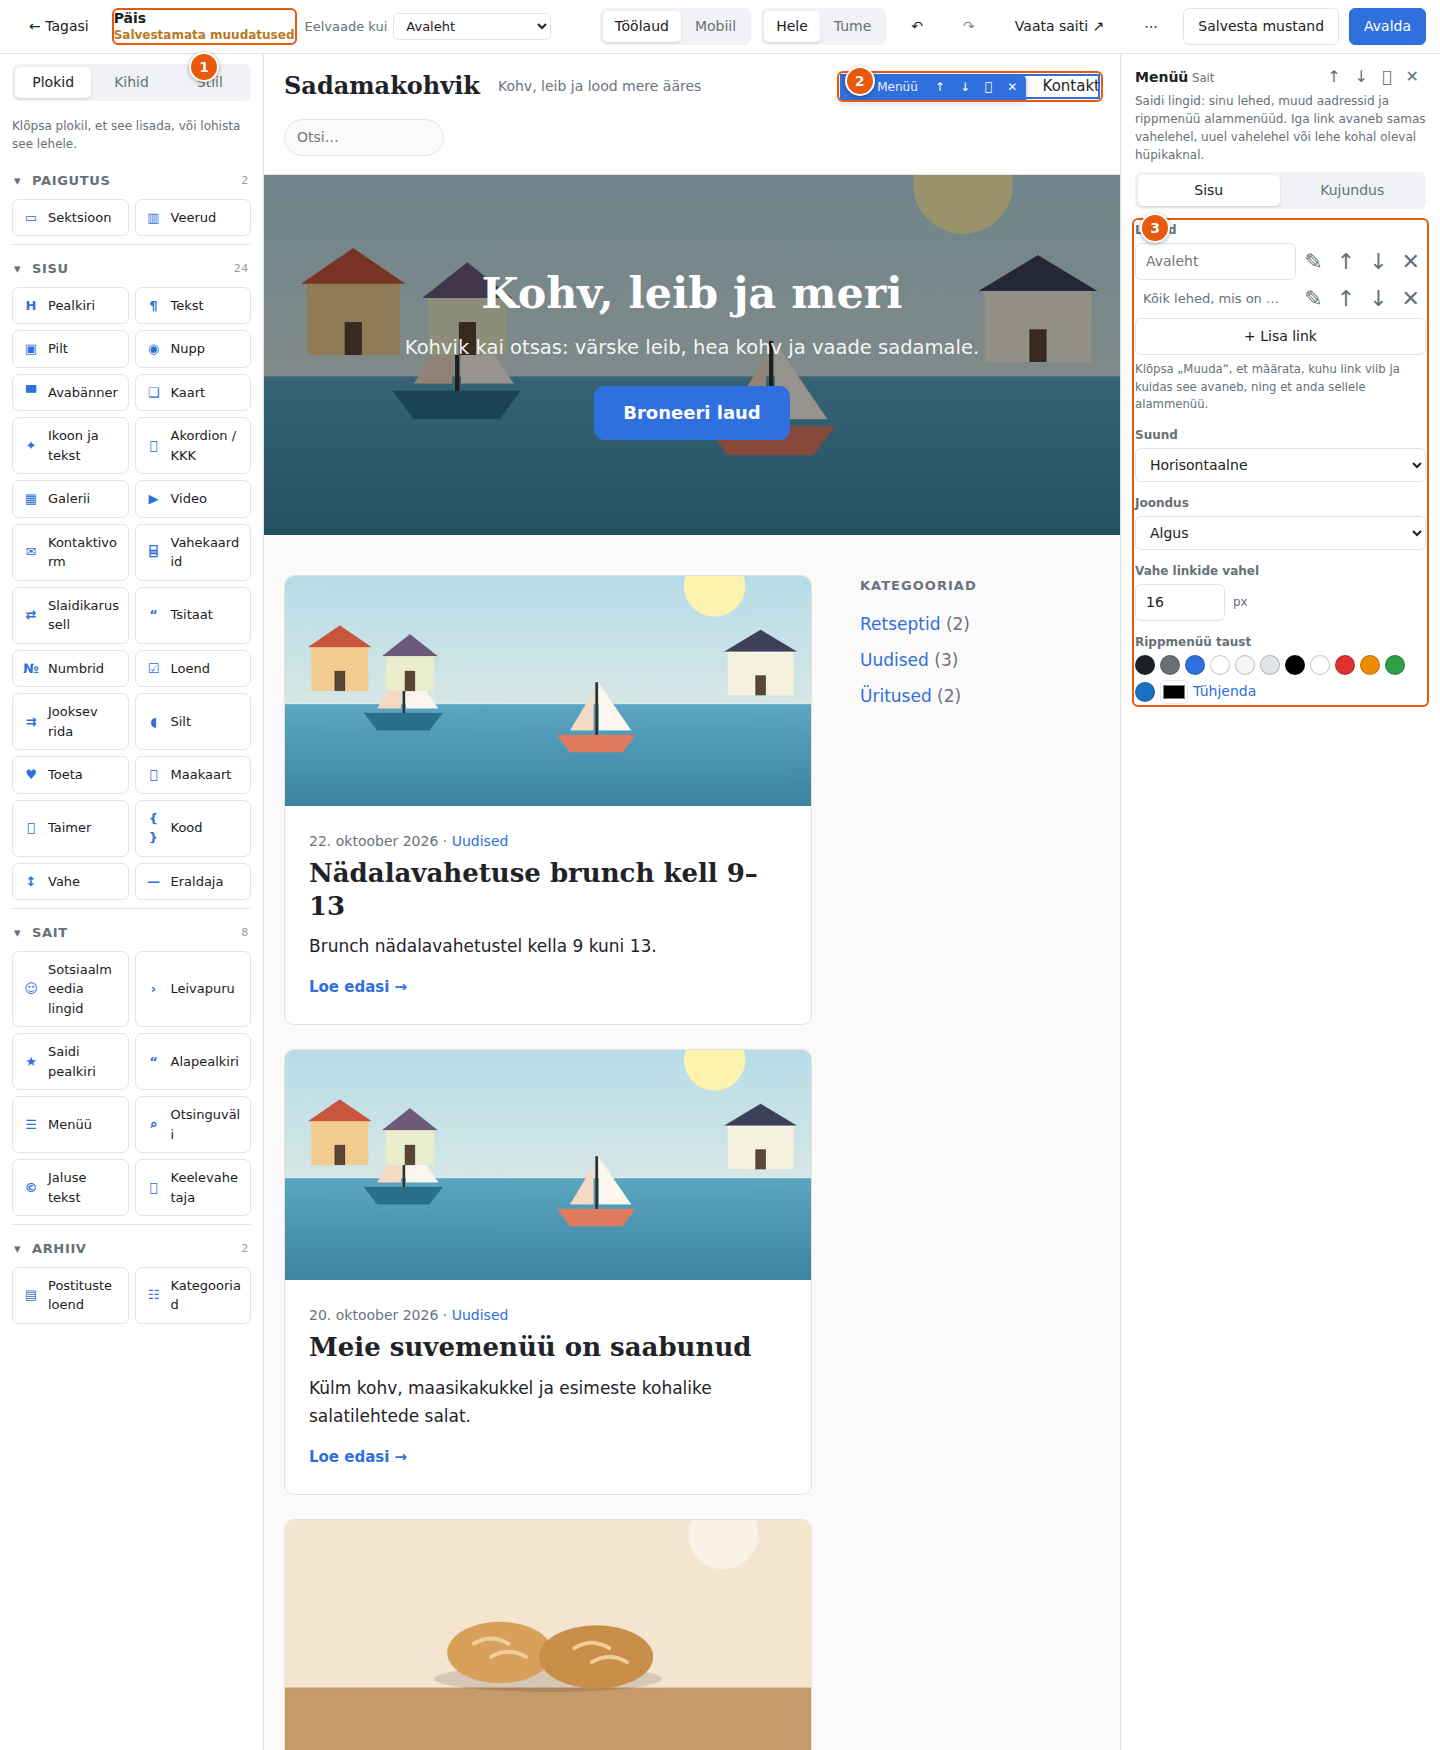Move the Avaleht link down
The height and width of the screenshot is (1750, 1440).
pyautogui.click(x=1378, y=261)
